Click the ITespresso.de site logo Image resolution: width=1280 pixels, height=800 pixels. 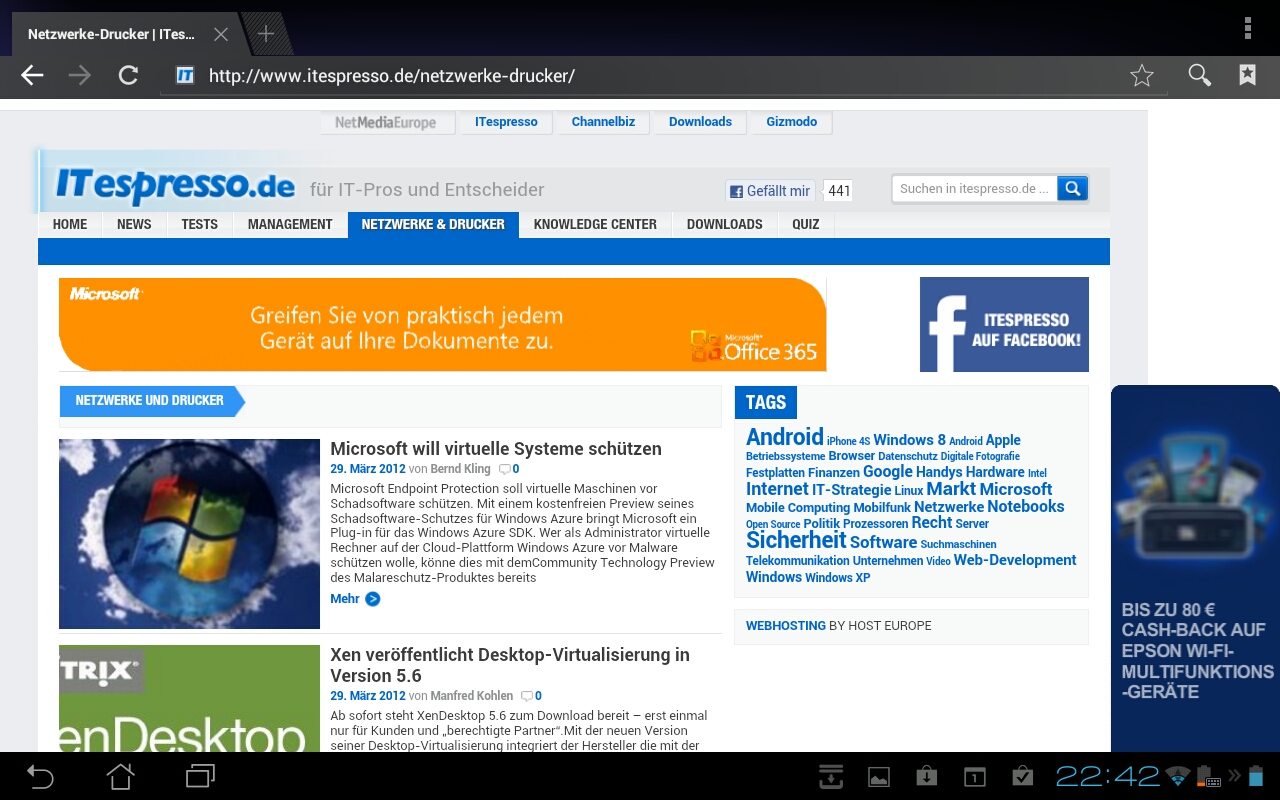(x=175, y=184)
